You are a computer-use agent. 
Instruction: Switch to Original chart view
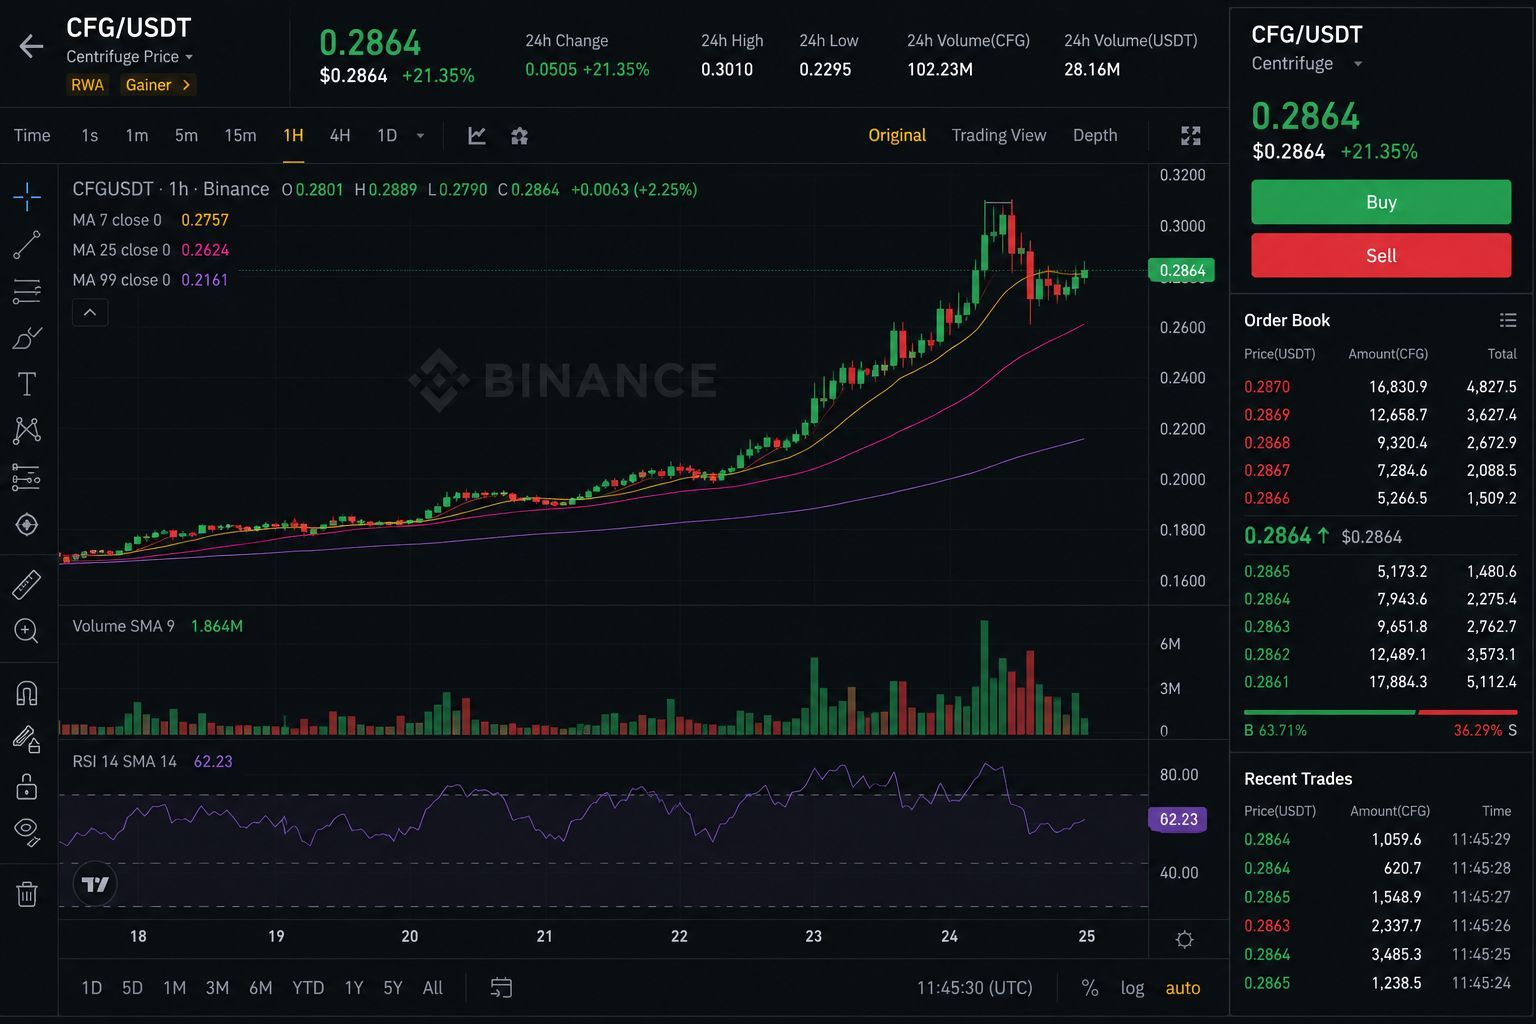click(897, 135)
